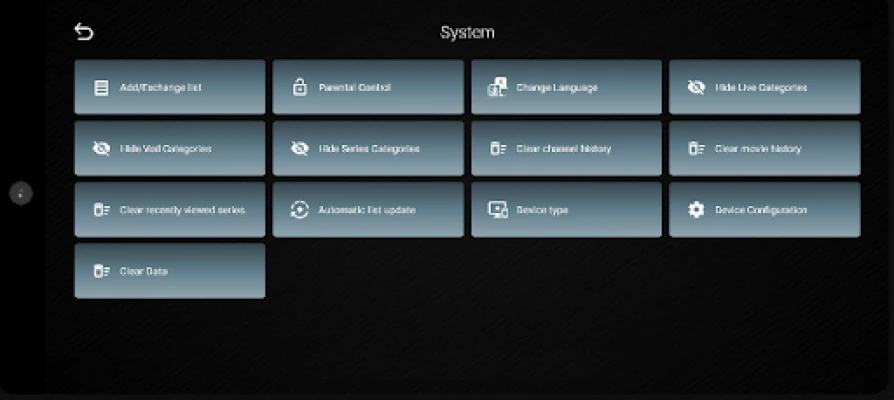Select Clear recently viewed series

point(182,210)
